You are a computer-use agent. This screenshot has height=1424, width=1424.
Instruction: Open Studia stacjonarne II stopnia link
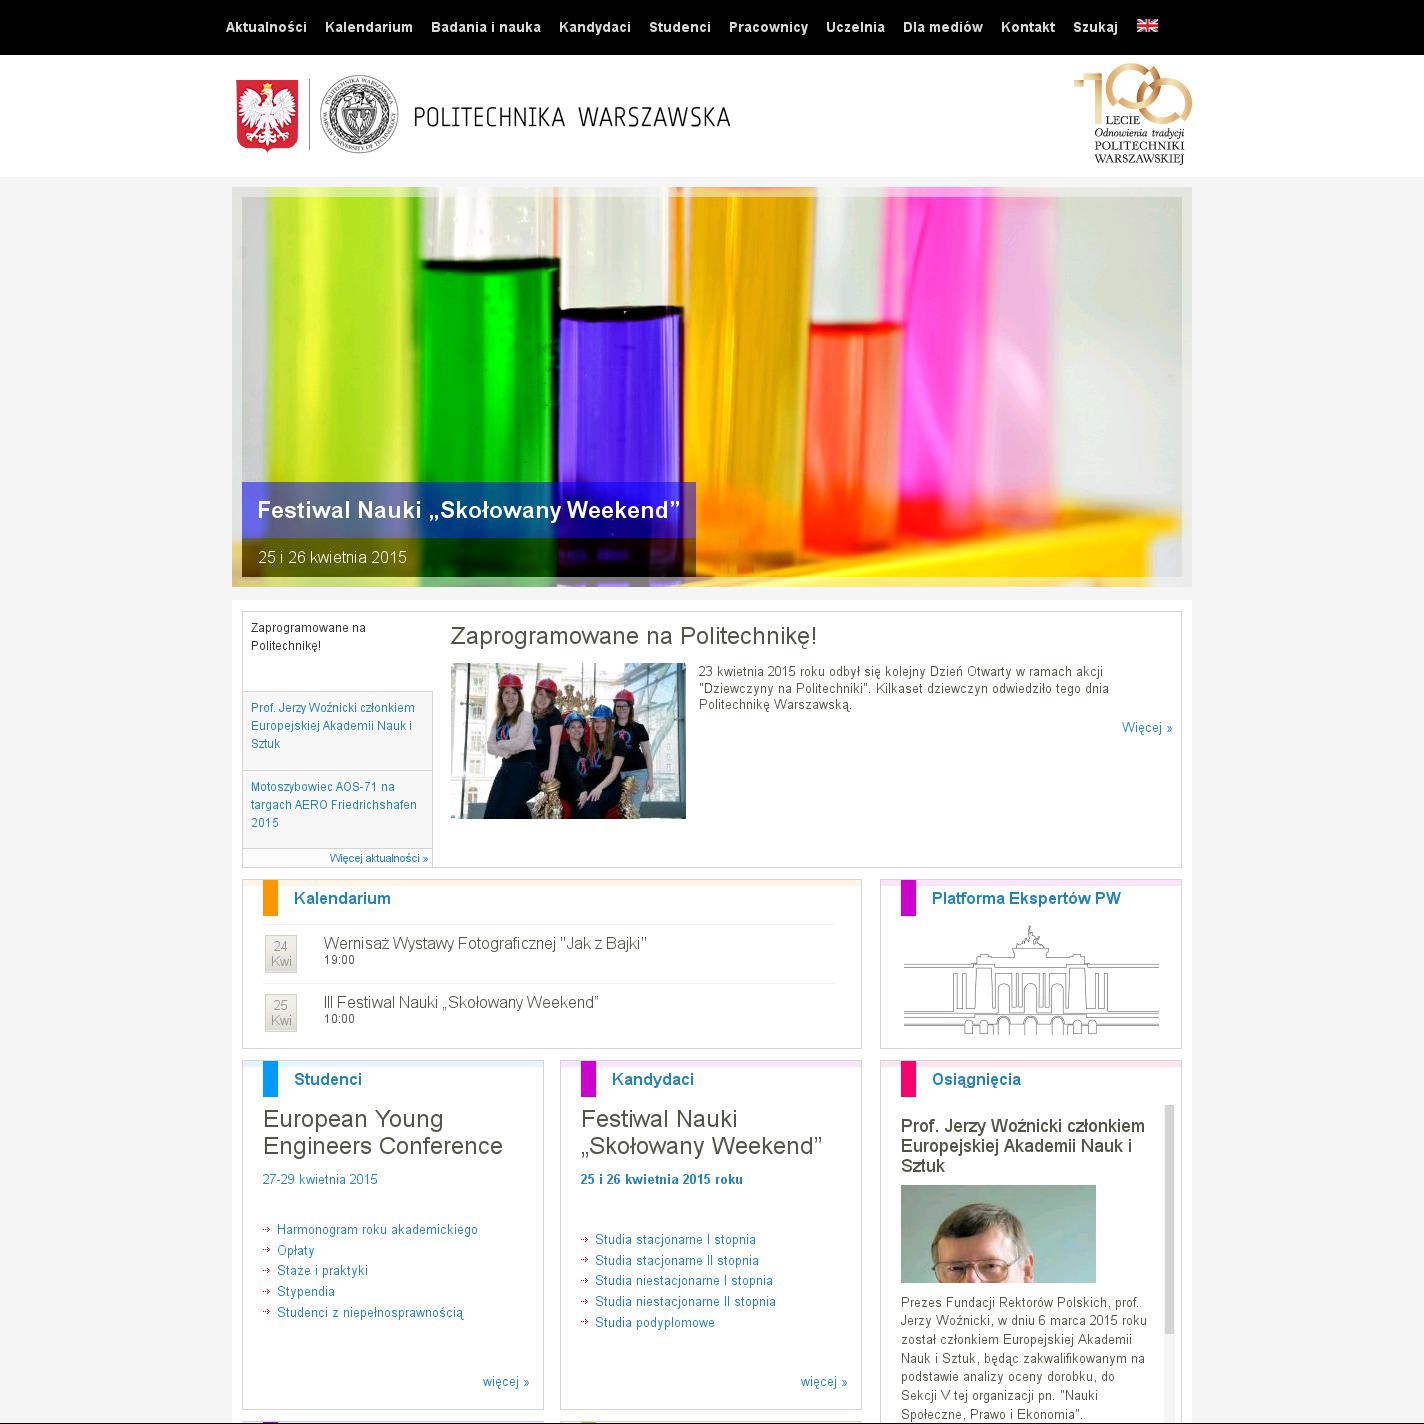677,1261
